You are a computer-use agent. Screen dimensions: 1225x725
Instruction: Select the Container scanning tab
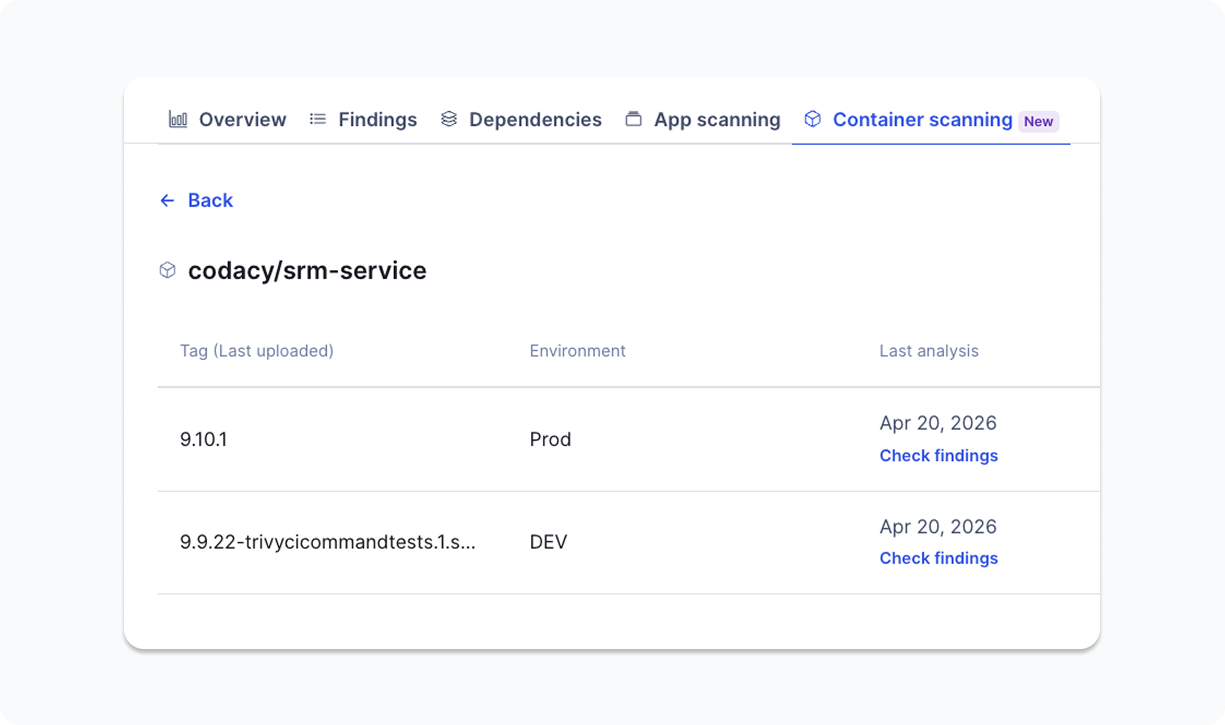point(922,119)
